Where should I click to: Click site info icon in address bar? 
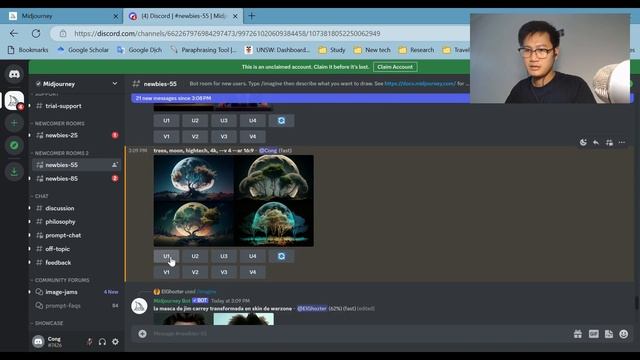(x=63, y=33)
